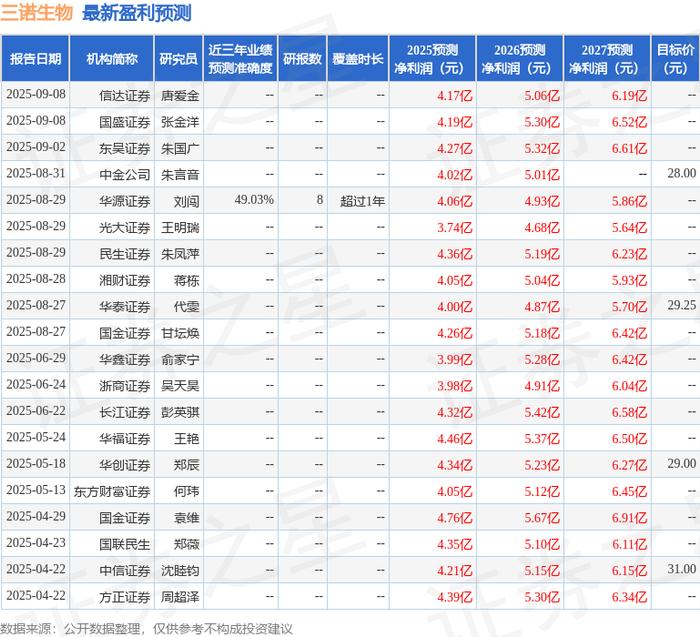Click researcher name 唐爱金
This screenshot has width=700, height=637.
(180, 96)
